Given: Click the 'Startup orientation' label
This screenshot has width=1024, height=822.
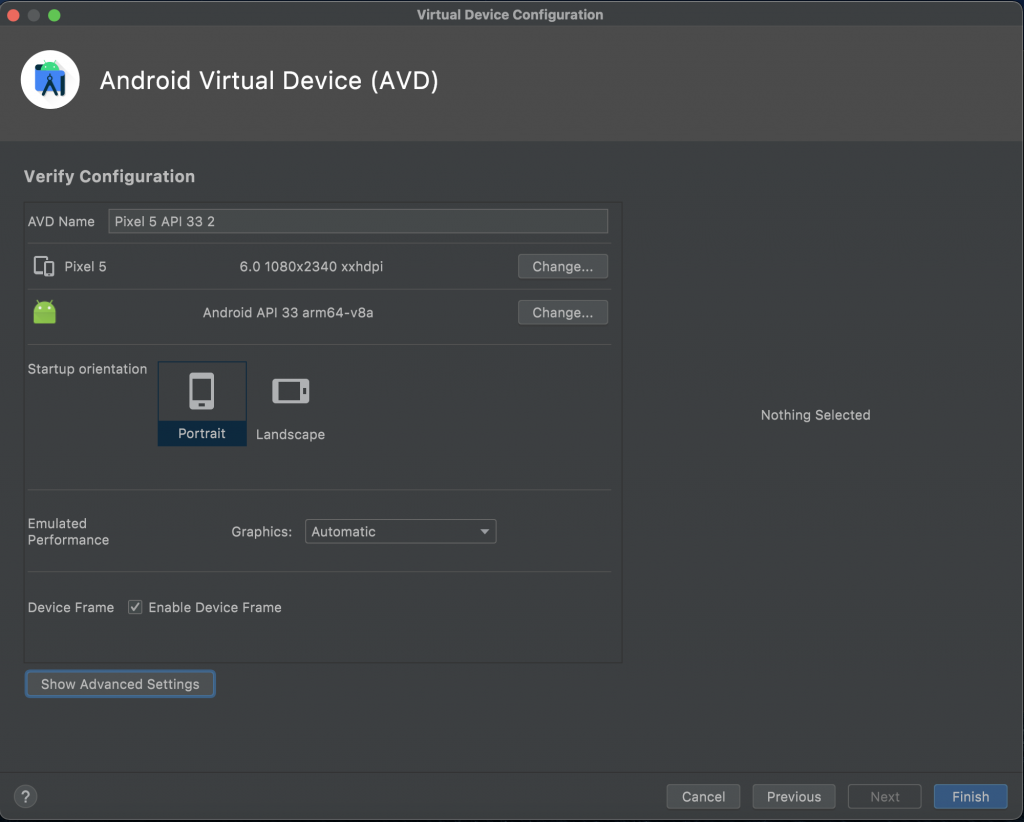Looking at the screenshot, I should click(88, 369).
